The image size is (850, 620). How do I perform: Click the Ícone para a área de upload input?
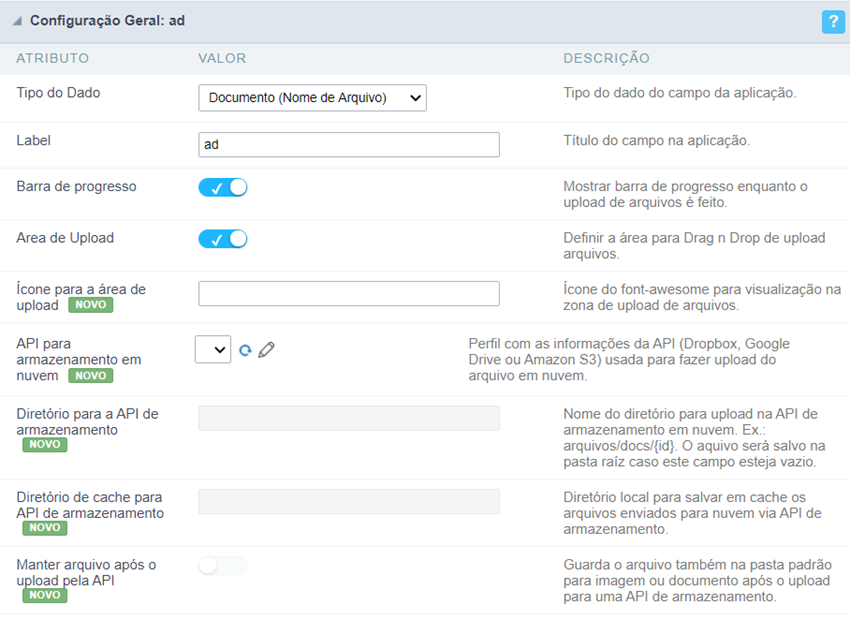pyautogui.click(x=348, y=293)
